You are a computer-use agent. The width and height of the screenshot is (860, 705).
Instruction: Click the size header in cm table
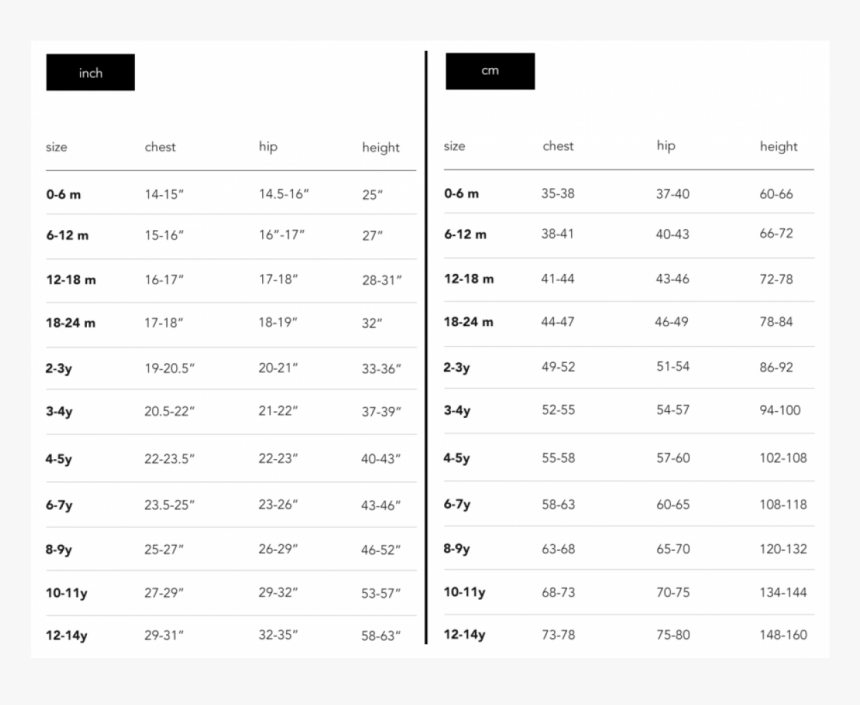pos(454,146)
